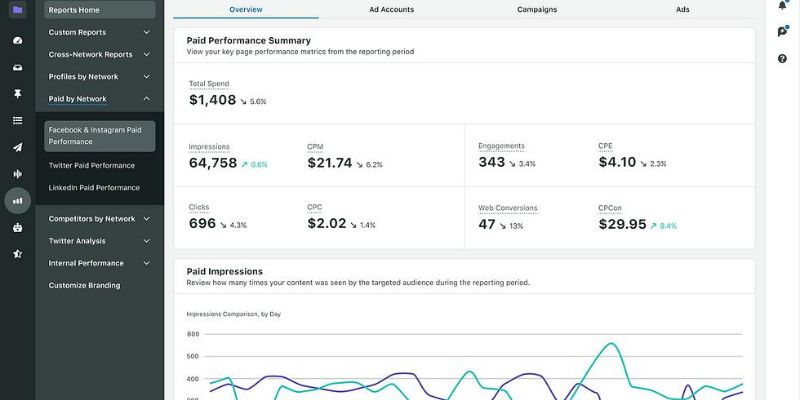Open the audio waveform listening icon
Image resolution: width=800 pixels, height=400 pixels.
pos(18,174)
